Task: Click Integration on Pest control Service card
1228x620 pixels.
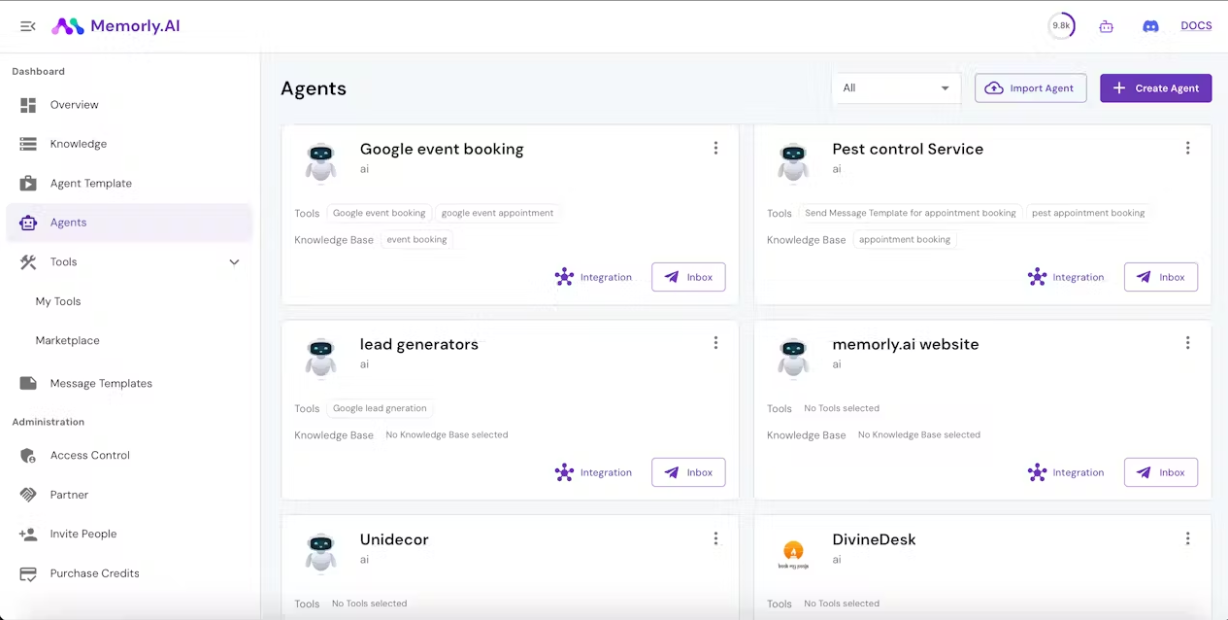Action: tap(1066, 277)
